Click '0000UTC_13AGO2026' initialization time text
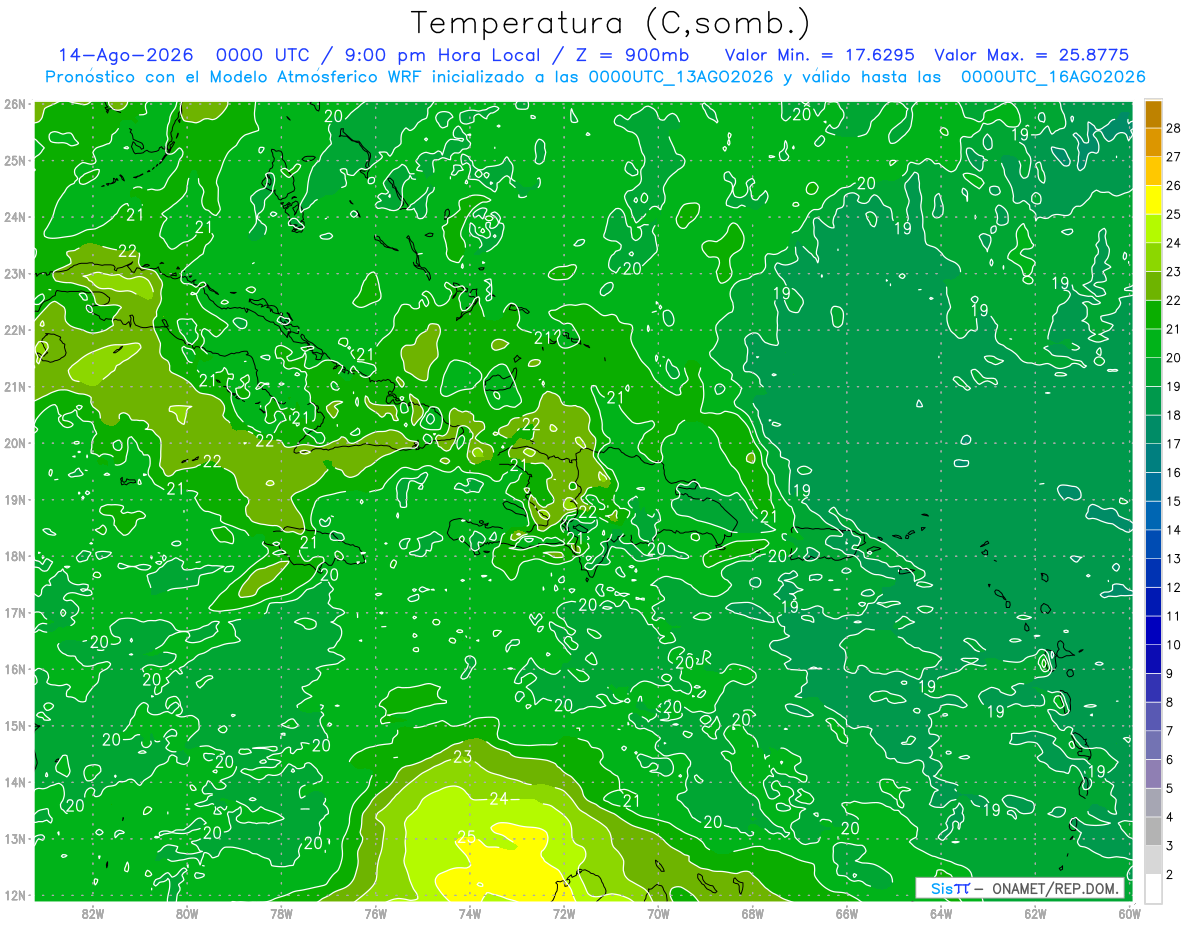 click(681, 77)
